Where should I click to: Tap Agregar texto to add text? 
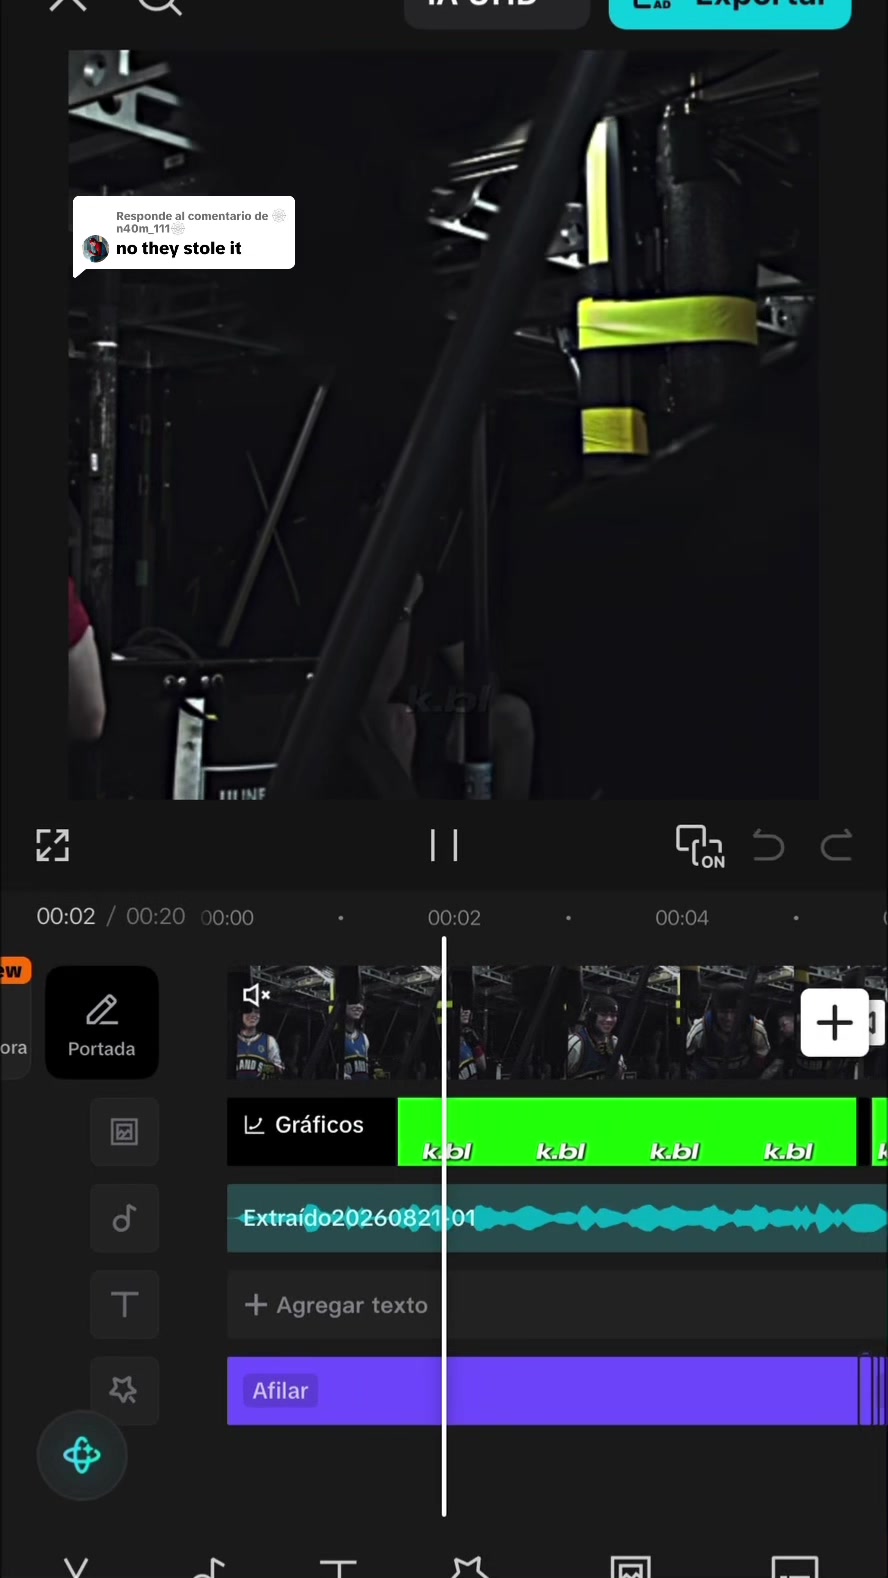coord(337,1305)
